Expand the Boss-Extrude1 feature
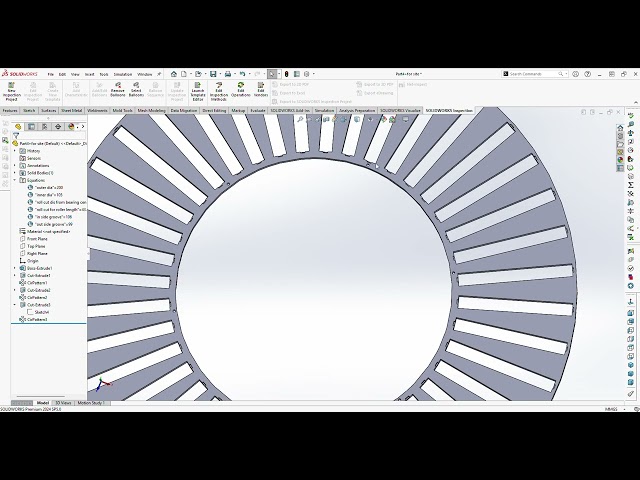The image size is (640, 480). [15, 269]
